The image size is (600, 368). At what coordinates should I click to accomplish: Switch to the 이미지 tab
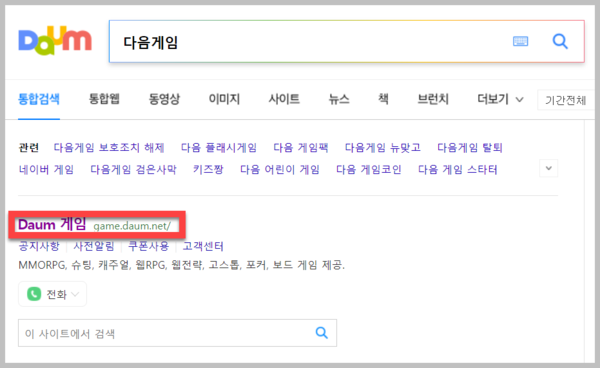[x=224, y=99]
